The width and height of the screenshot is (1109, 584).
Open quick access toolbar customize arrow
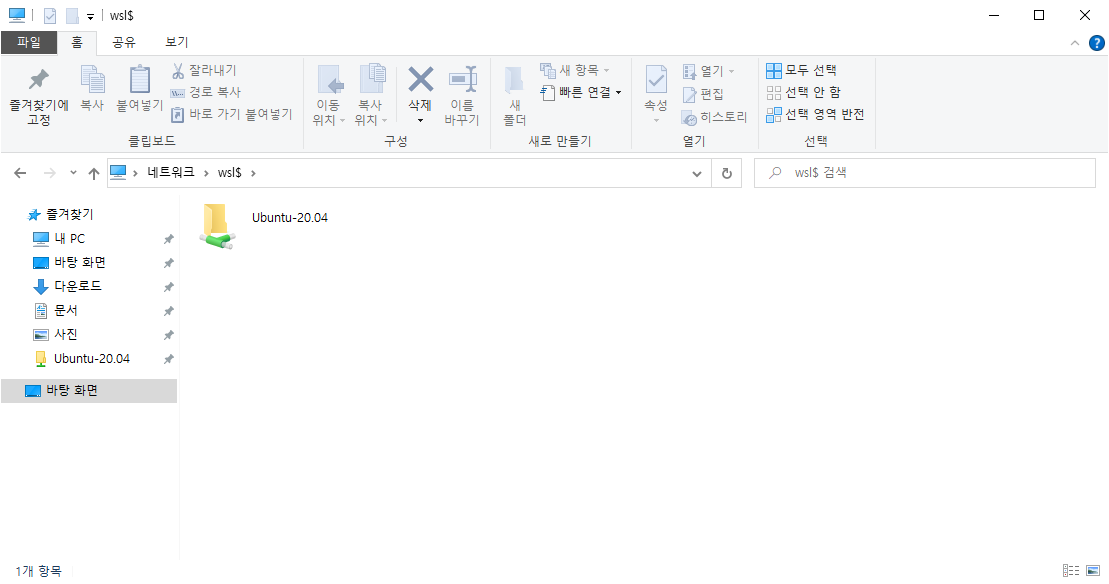point(91,16)
